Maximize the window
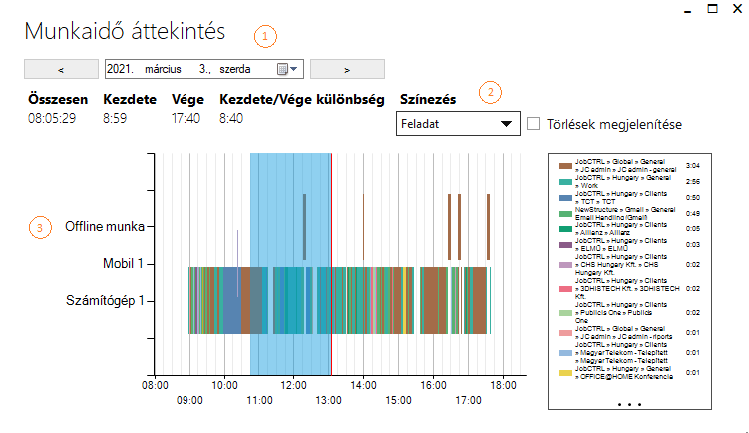The height and width of the screenshot is (433, 749). (713, 8)
